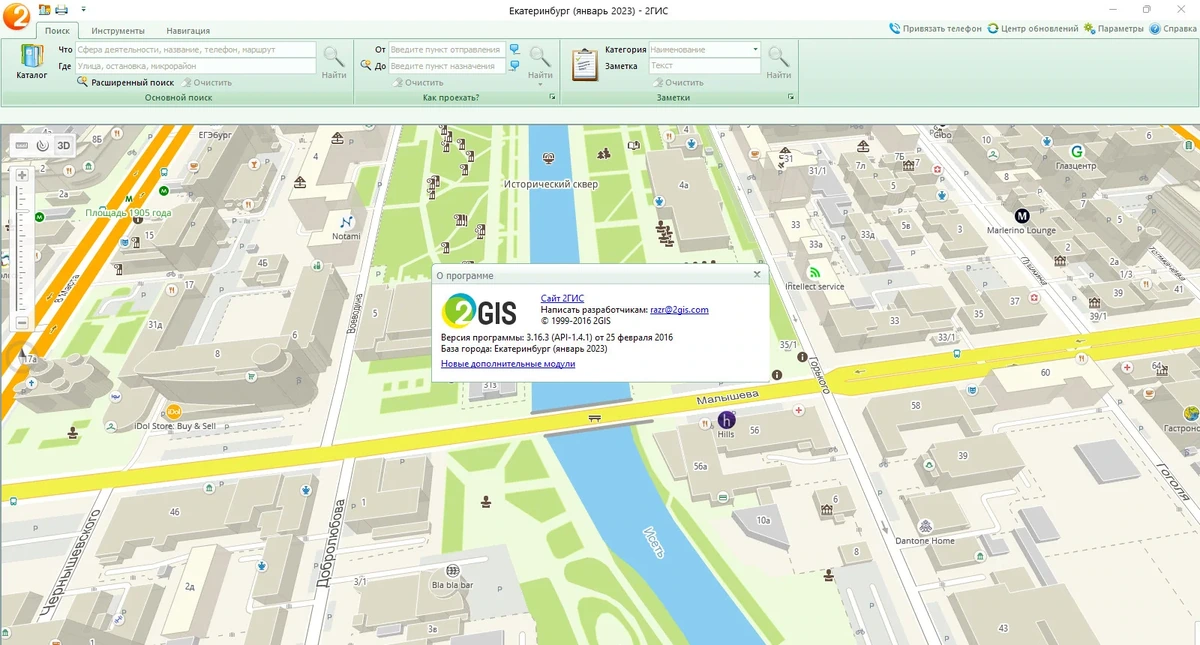Open Новые дополнительные модули link
Image resolution: width=1200 pixels, height=645 pixels.
pyautogui.click(x=508, y=364)
